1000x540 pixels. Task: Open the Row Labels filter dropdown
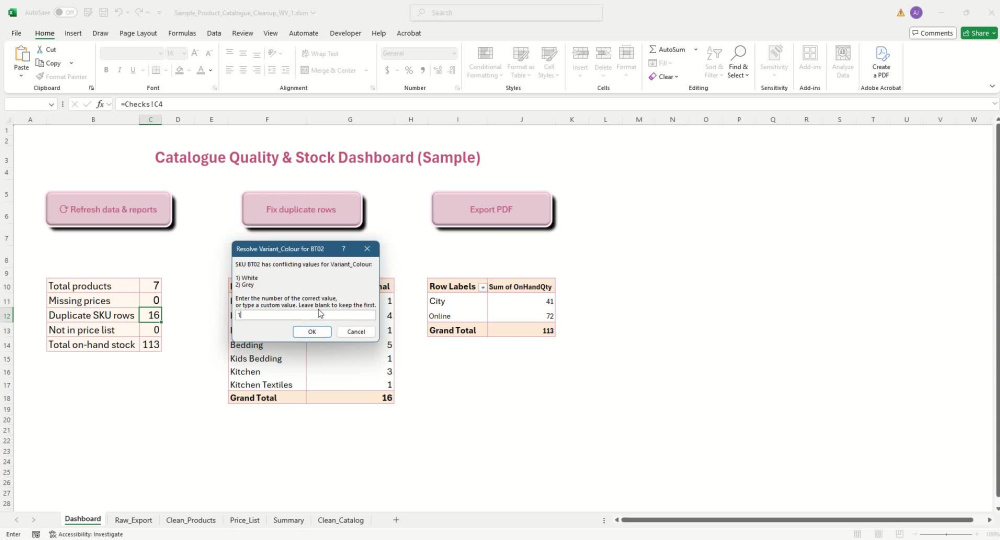[482, 288]
